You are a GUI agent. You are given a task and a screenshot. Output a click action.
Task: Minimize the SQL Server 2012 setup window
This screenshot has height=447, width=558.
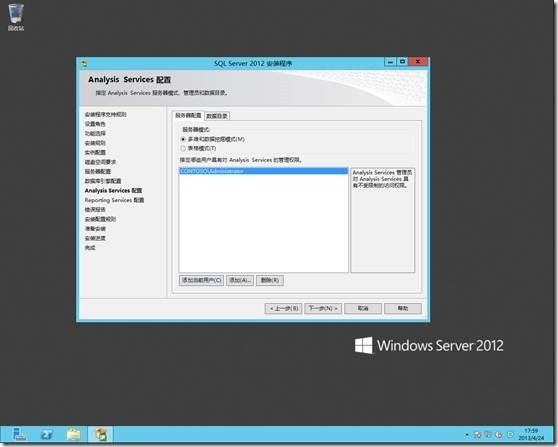point(390,62)
